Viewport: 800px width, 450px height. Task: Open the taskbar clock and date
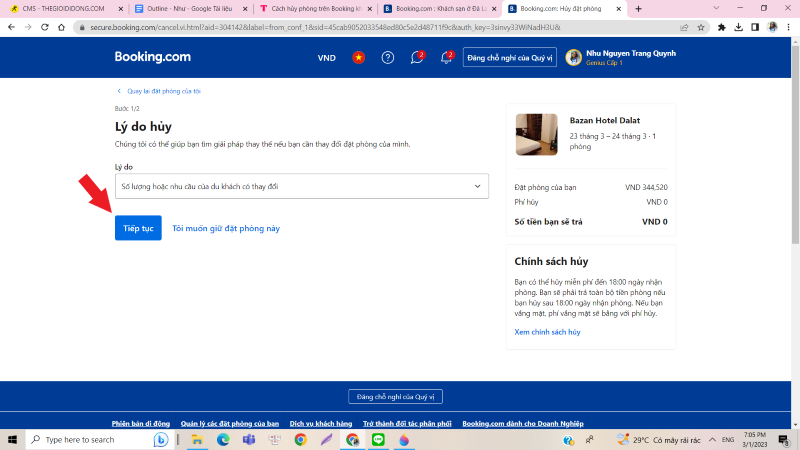(x=755, y=439)
